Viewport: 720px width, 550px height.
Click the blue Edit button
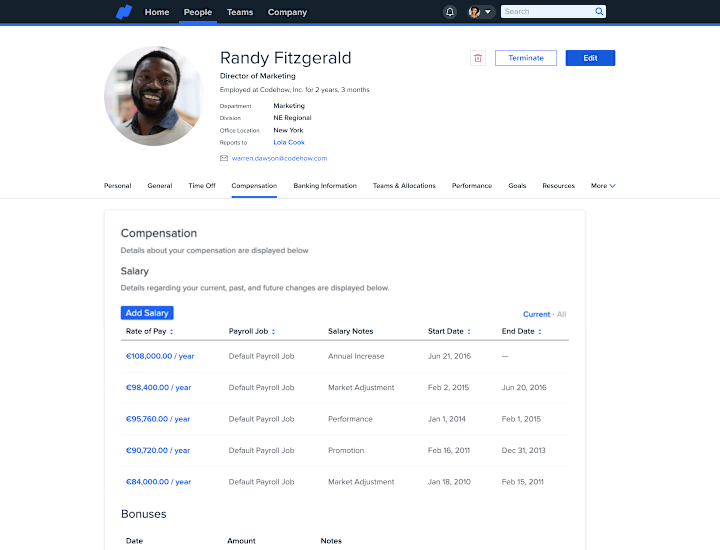591,58
